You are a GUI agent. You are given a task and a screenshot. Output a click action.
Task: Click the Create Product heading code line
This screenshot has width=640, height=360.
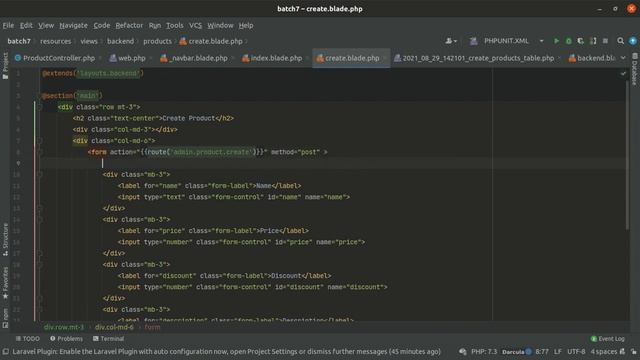153,118
